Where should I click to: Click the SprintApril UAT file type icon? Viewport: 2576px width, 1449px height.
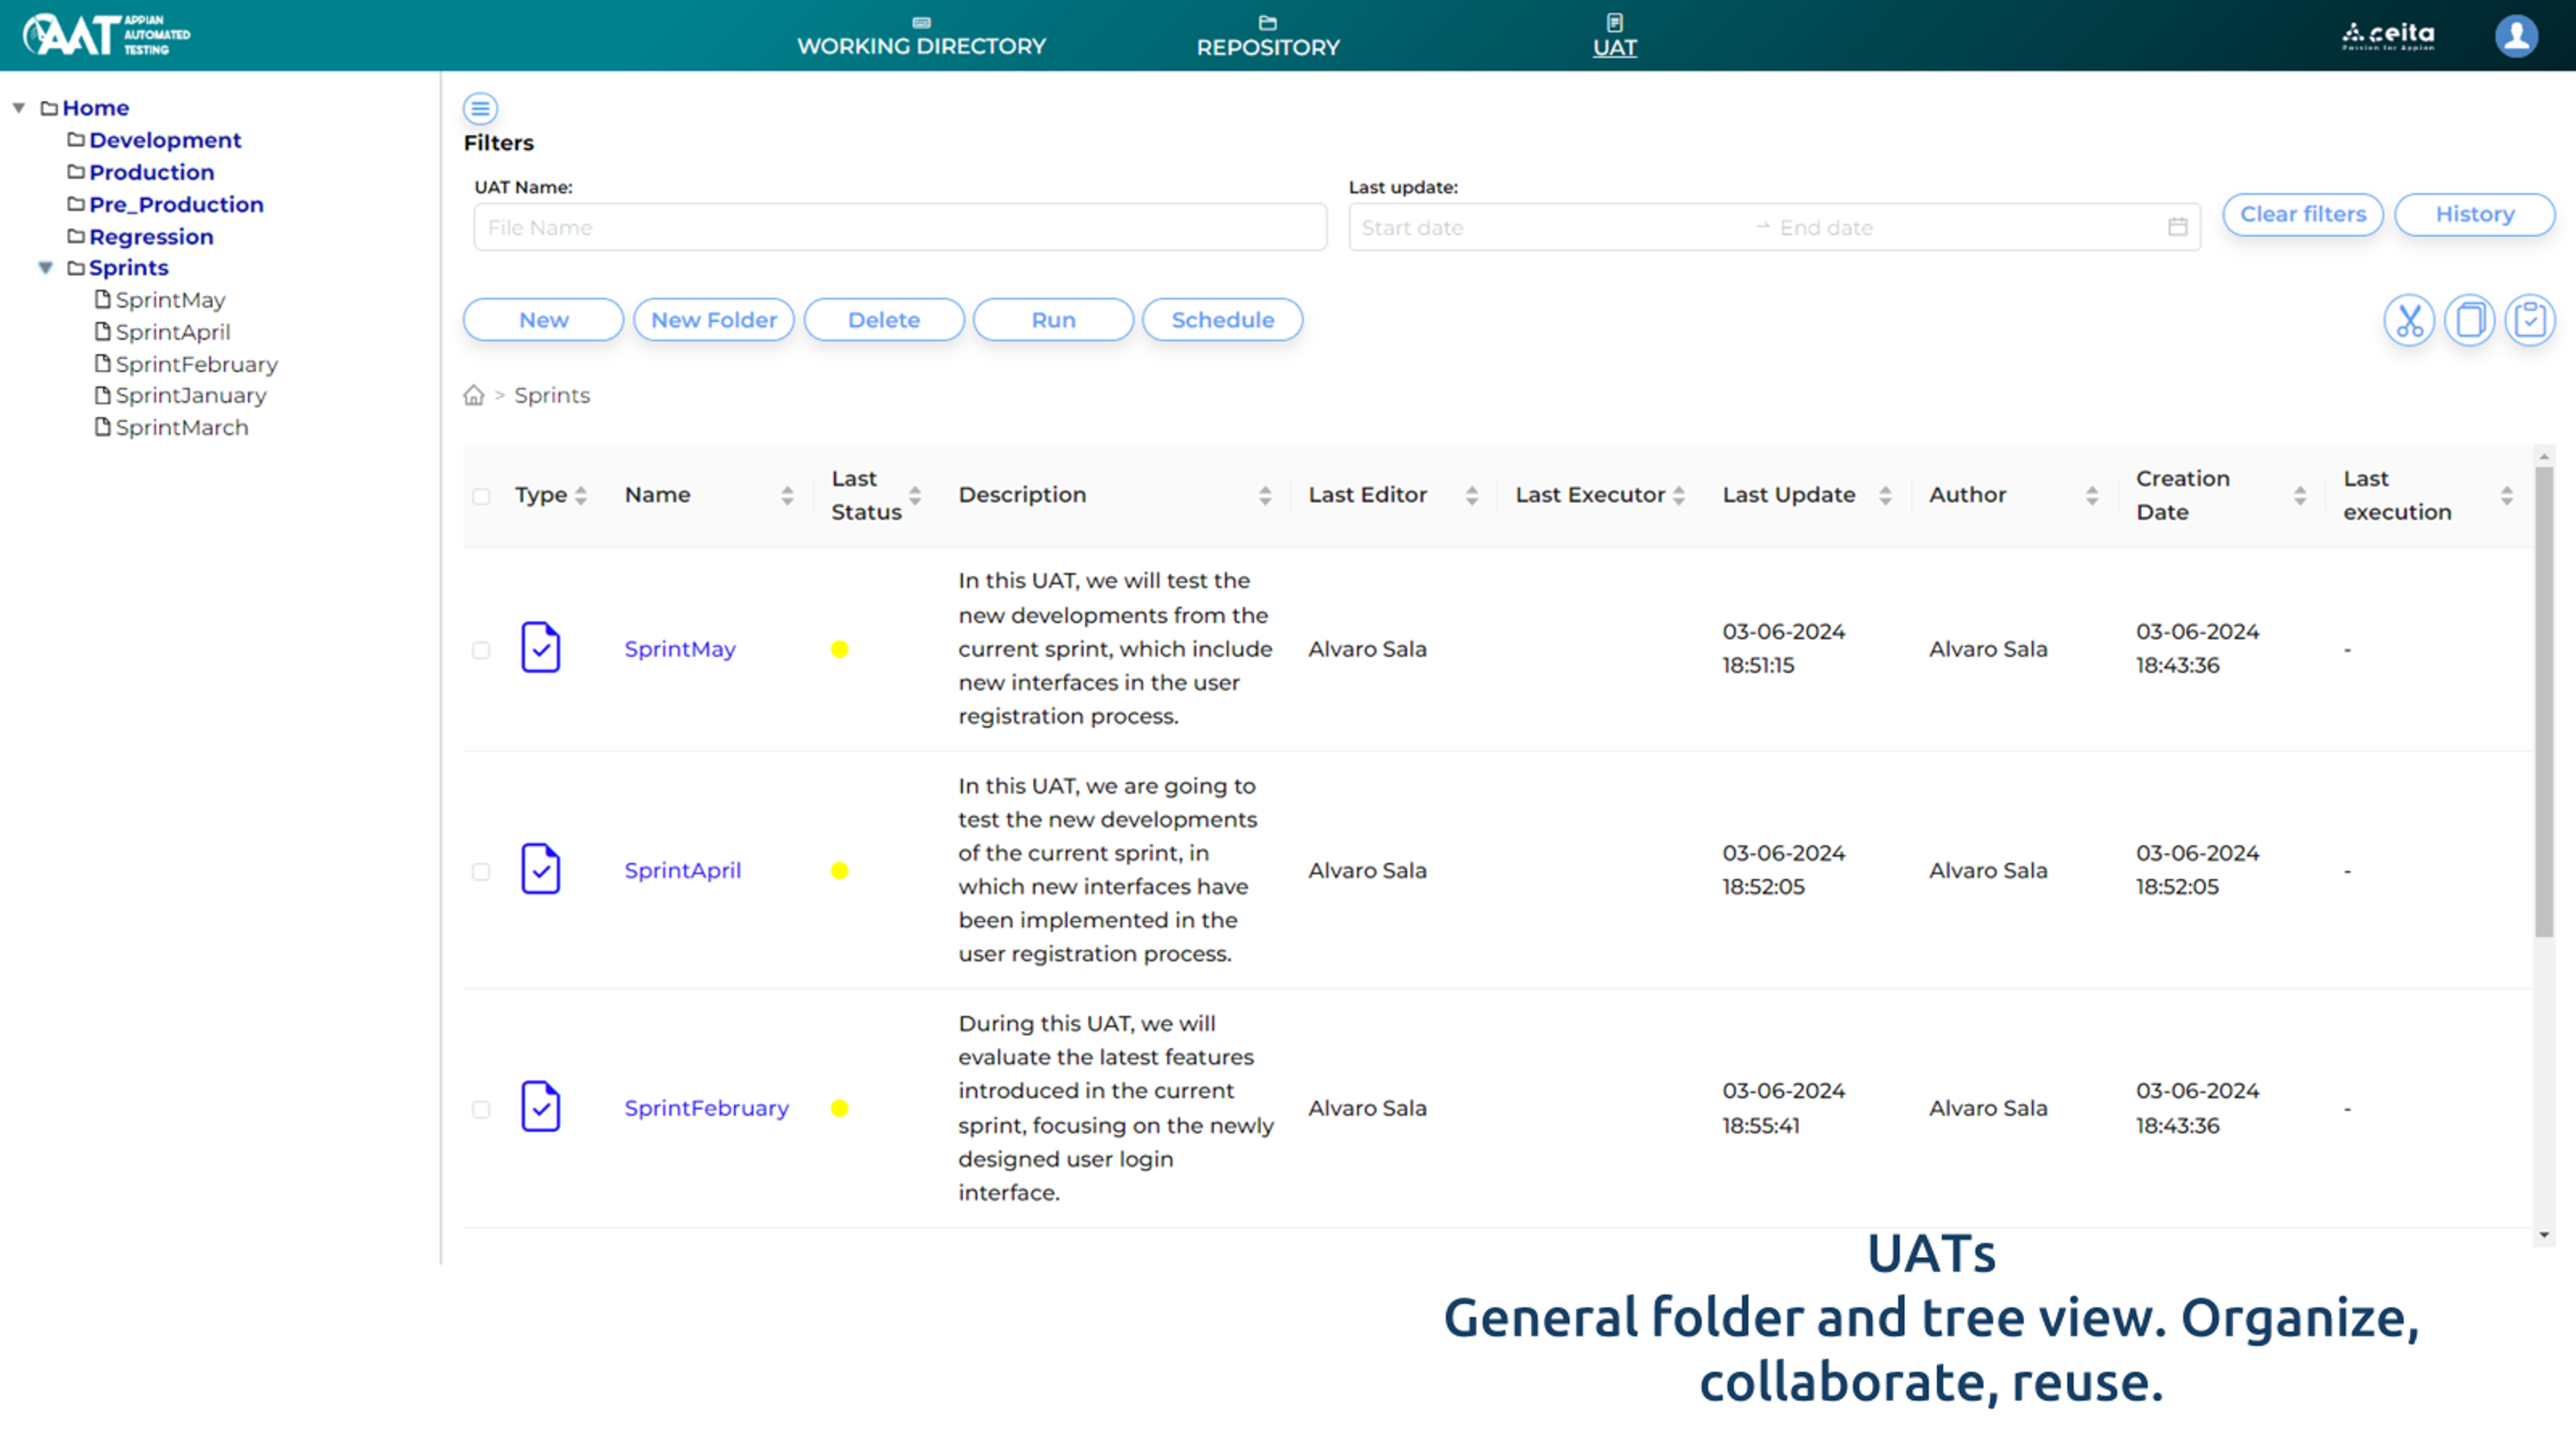tap(540, 869)
